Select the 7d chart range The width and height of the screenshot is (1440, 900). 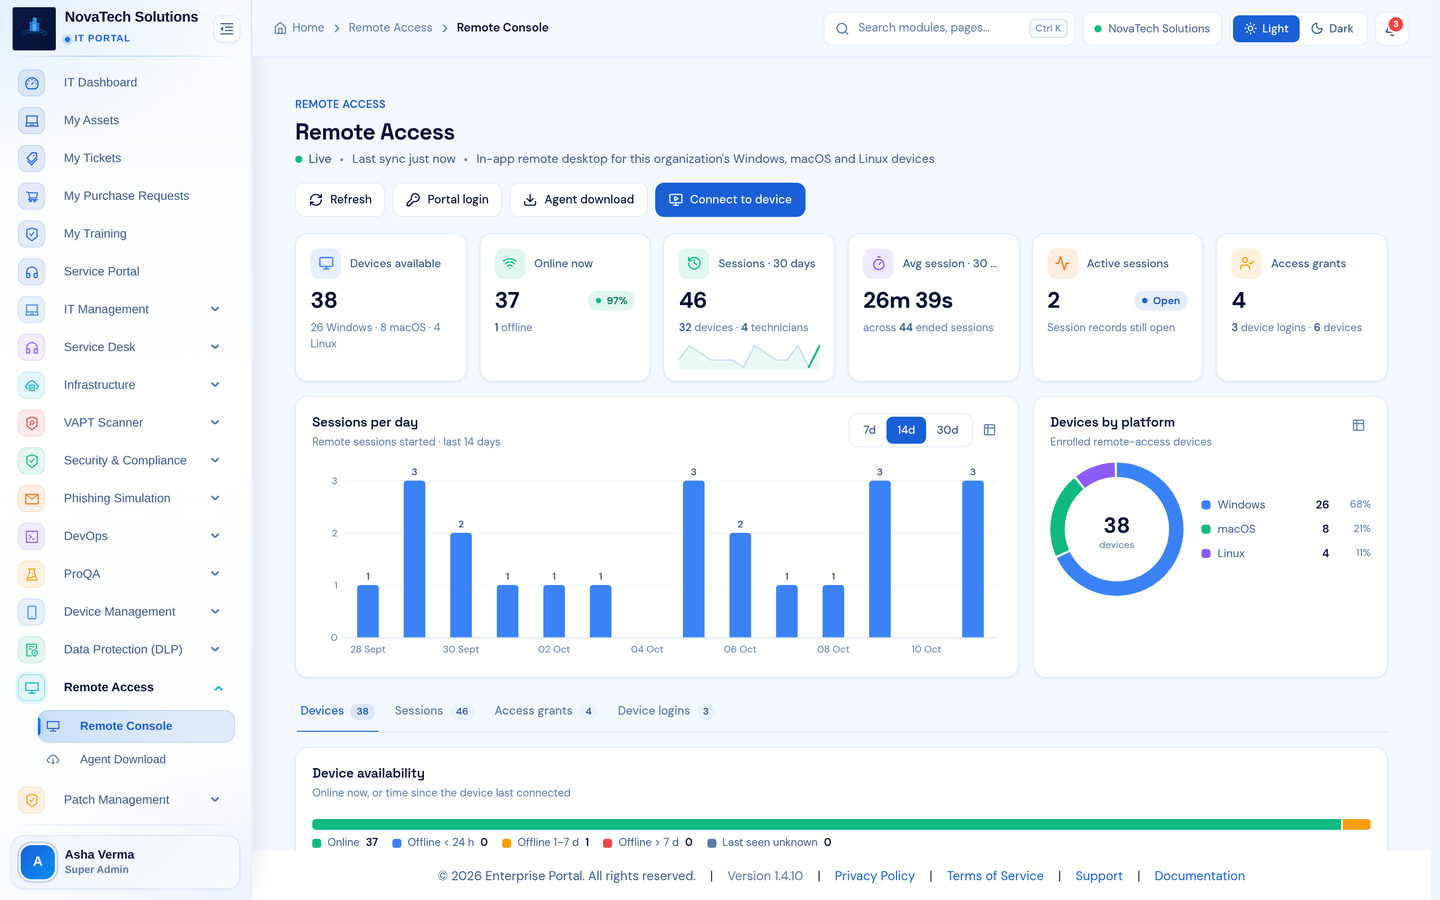(x=869, y=430)
